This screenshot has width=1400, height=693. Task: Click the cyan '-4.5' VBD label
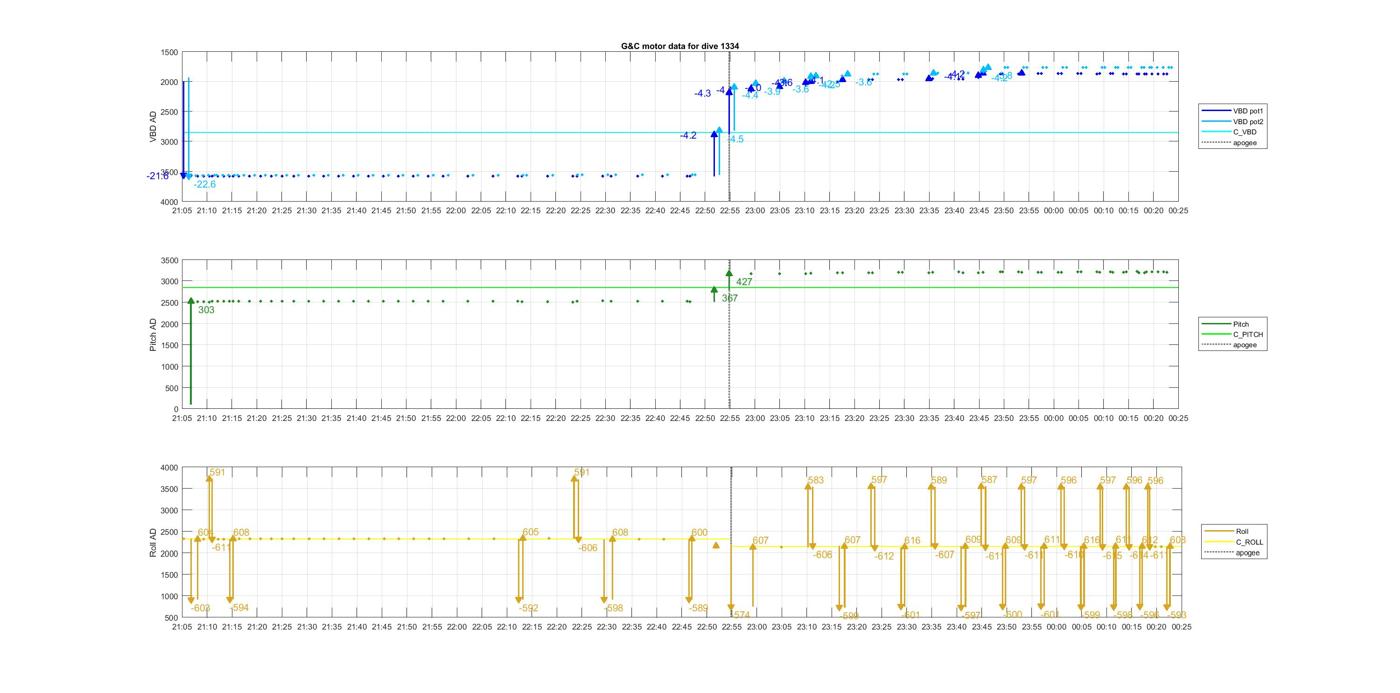pos(735,140)
